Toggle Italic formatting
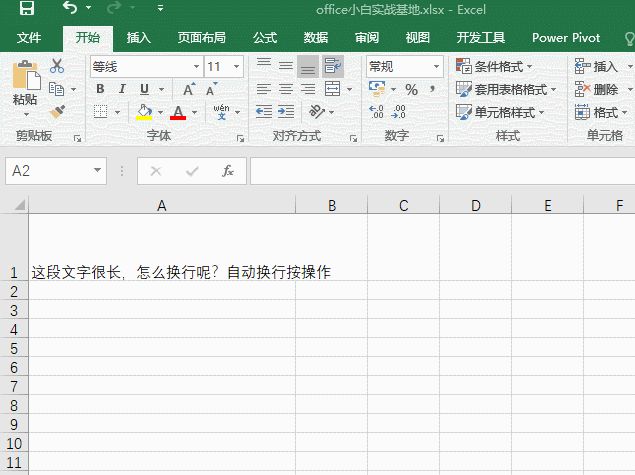The image size is (635, 475). click(122, 90)
